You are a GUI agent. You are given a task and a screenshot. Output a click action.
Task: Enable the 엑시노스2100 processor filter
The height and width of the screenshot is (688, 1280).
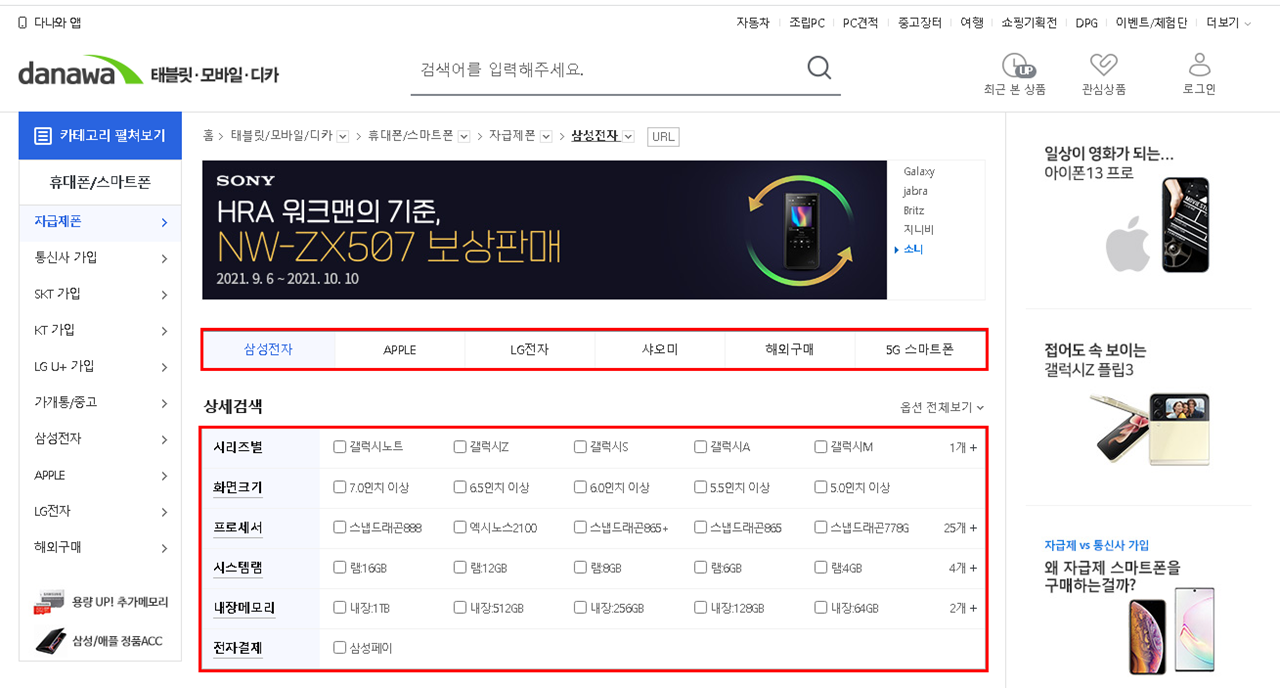pos(460,527)
